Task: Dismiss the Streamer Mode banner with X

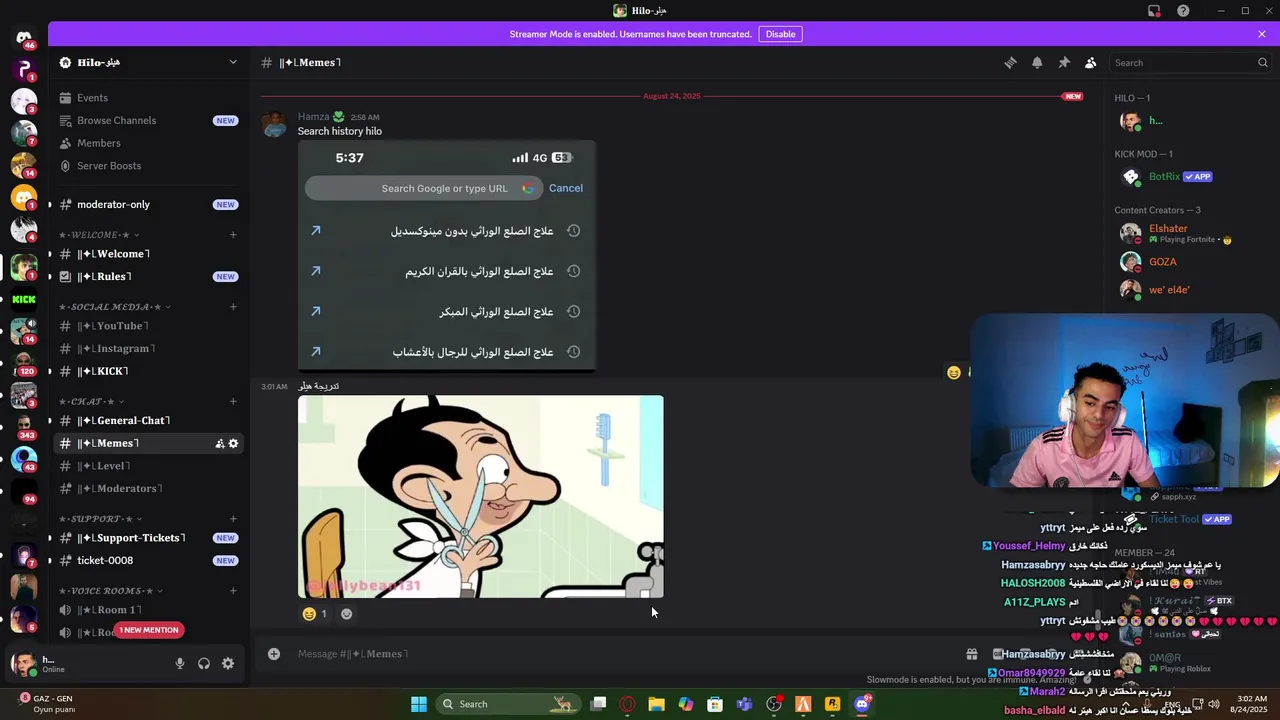Action: [1262, 34]
